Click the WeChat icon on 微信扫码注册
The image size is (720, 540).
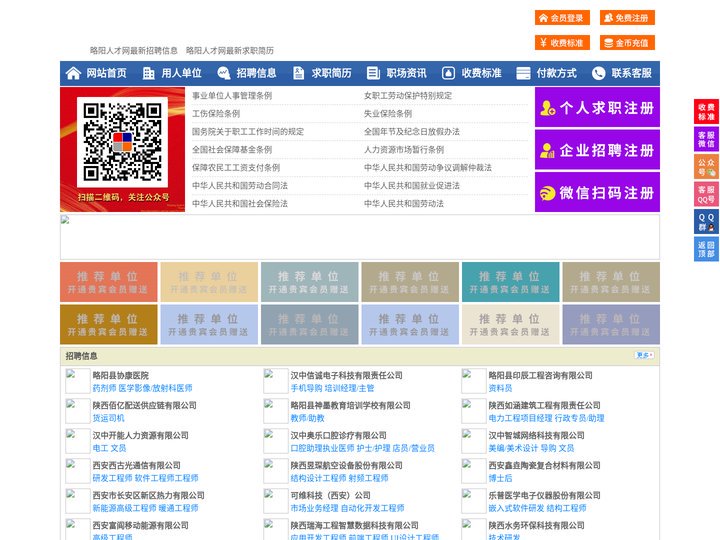547,193
